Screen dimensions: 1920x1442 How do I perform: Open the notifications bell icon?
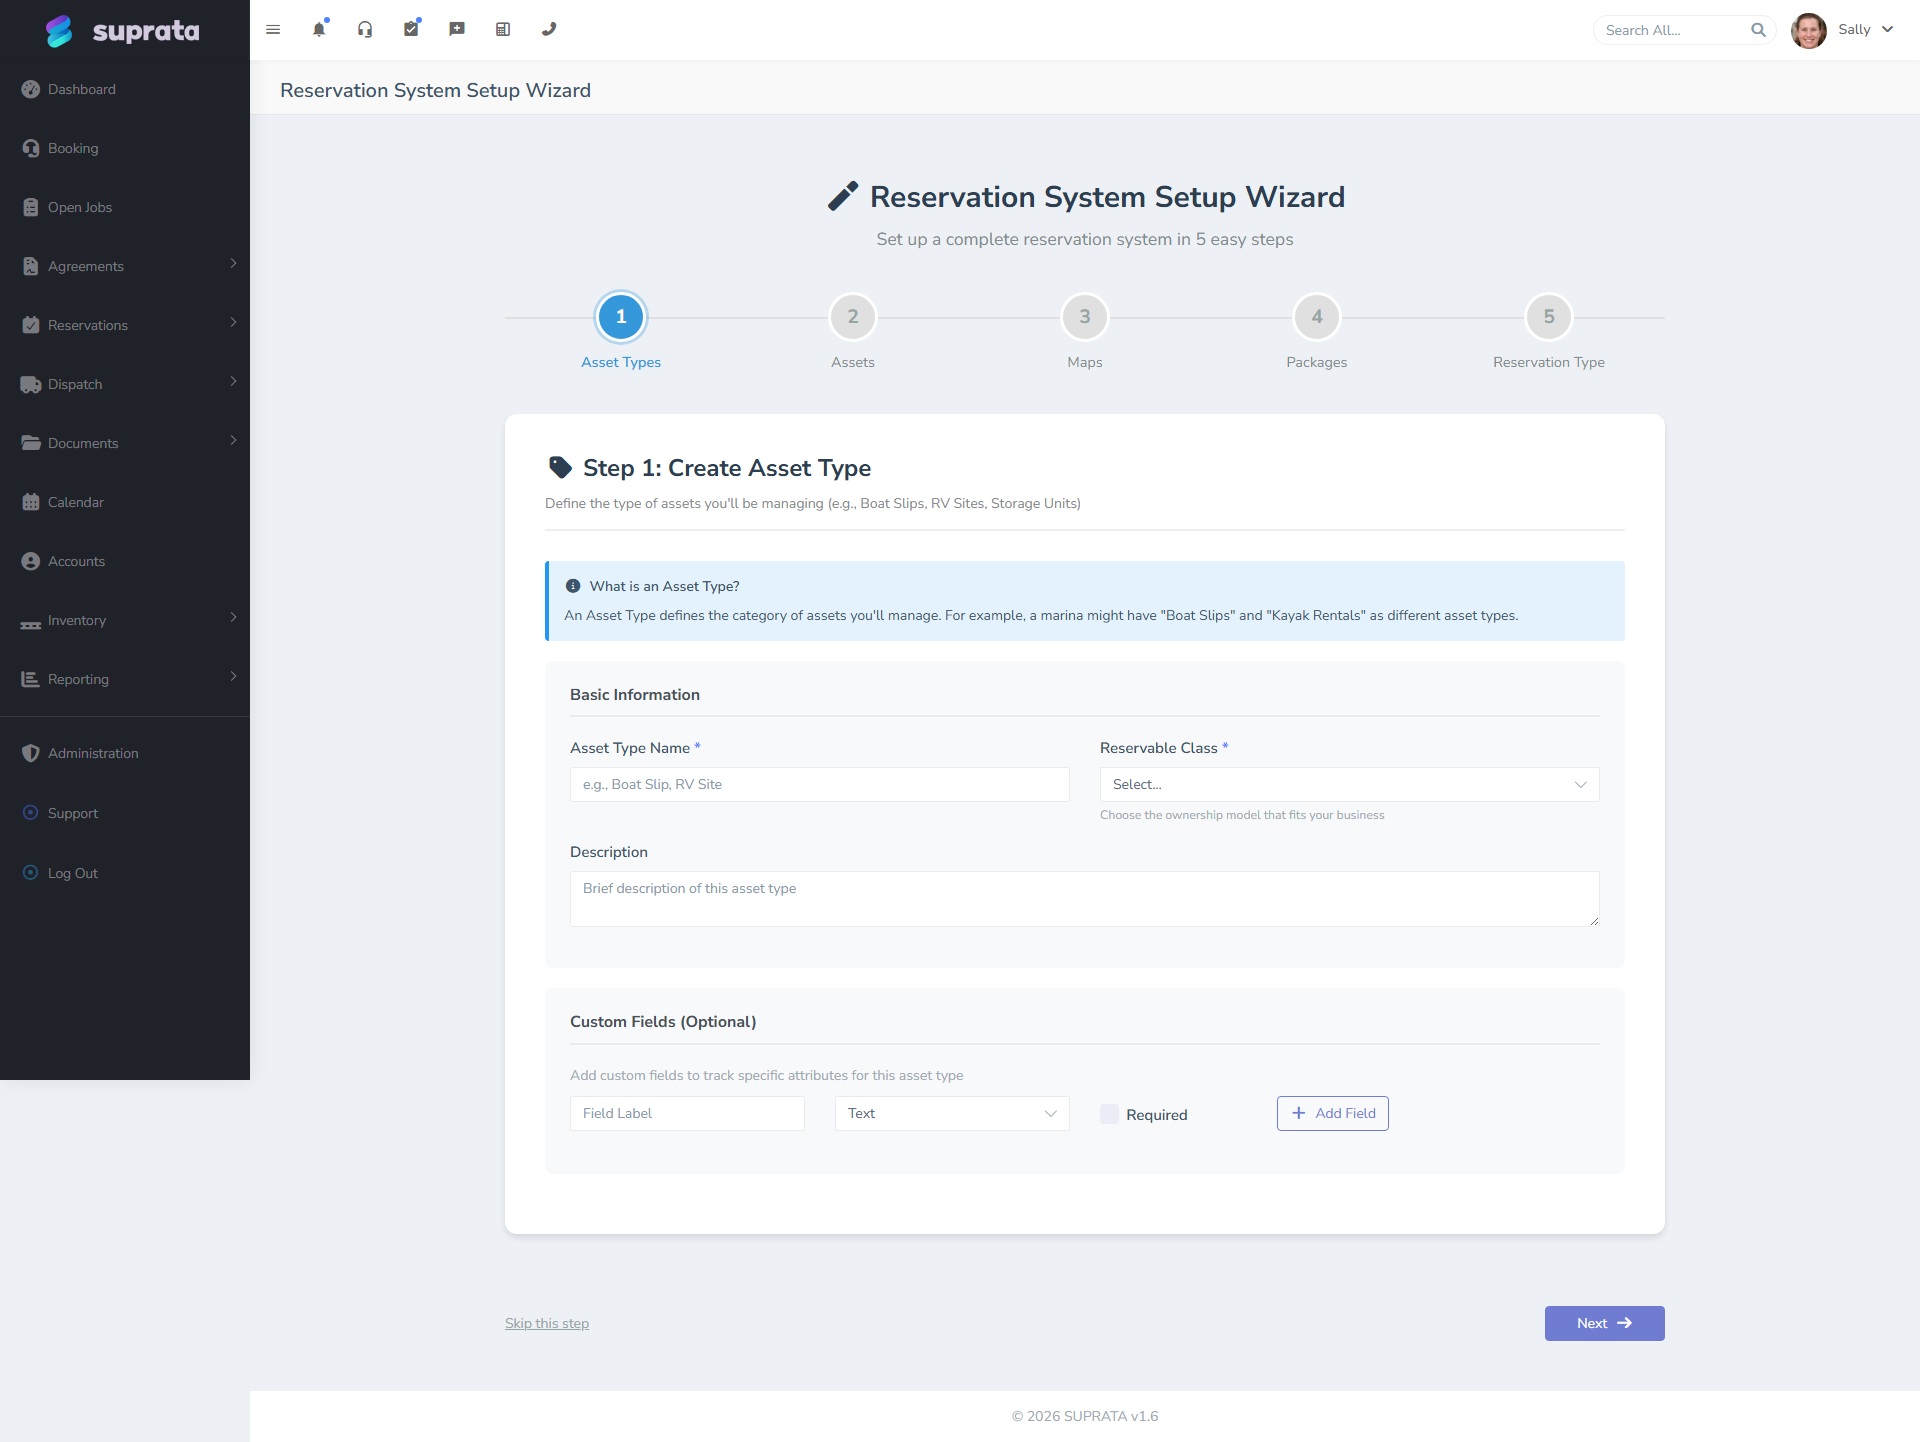(x=319, y=29)
